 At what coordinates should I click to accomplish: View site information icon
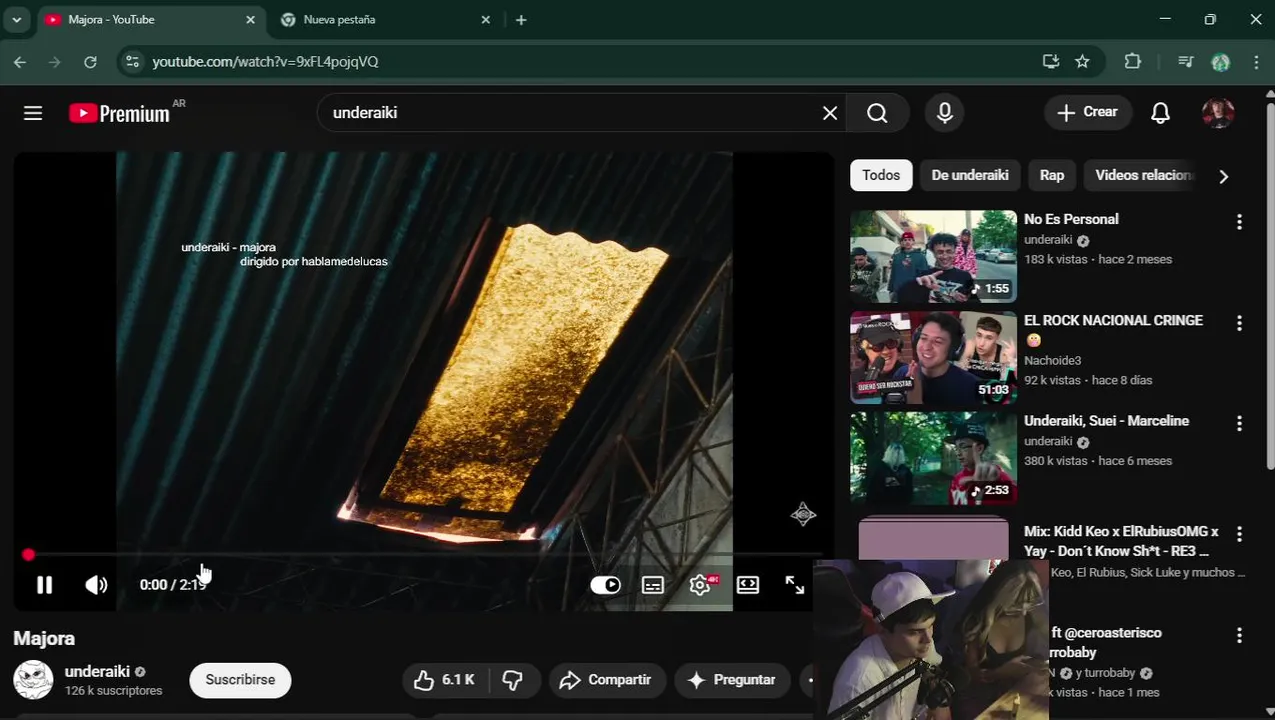132,62
